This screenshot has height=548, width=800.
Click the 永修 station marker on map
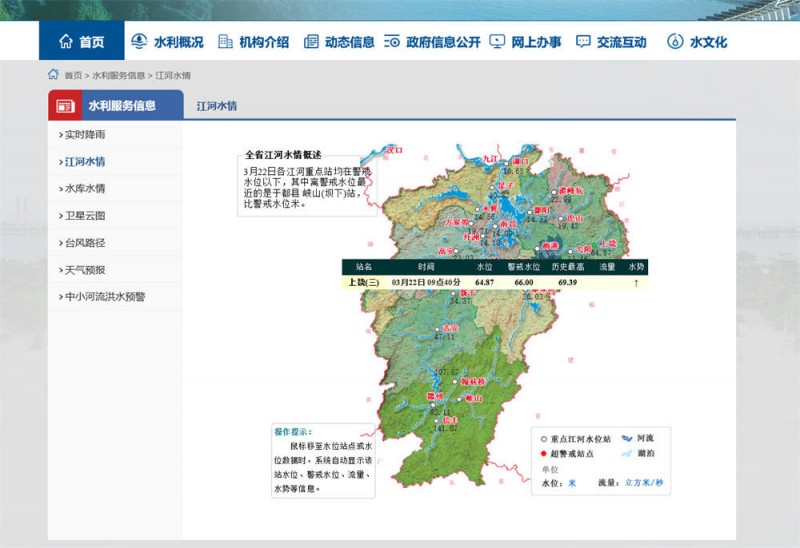(x=478, y=209)
